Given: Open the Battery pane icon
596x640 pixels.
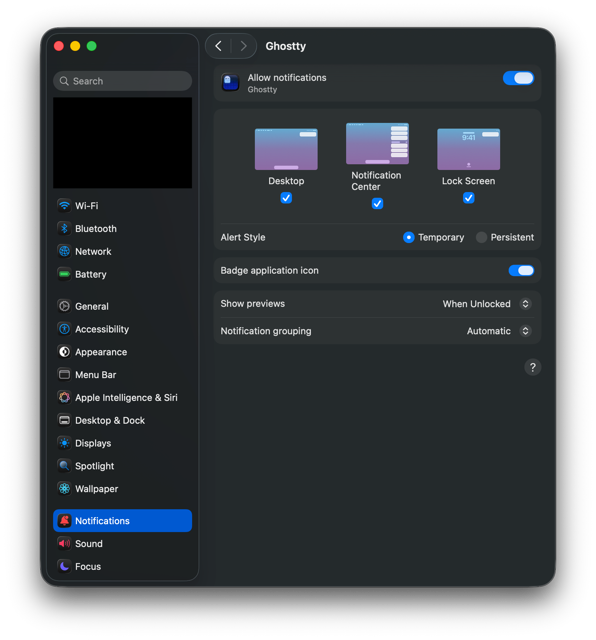Looking at the screenshot, I should click(x=64, y=274).
